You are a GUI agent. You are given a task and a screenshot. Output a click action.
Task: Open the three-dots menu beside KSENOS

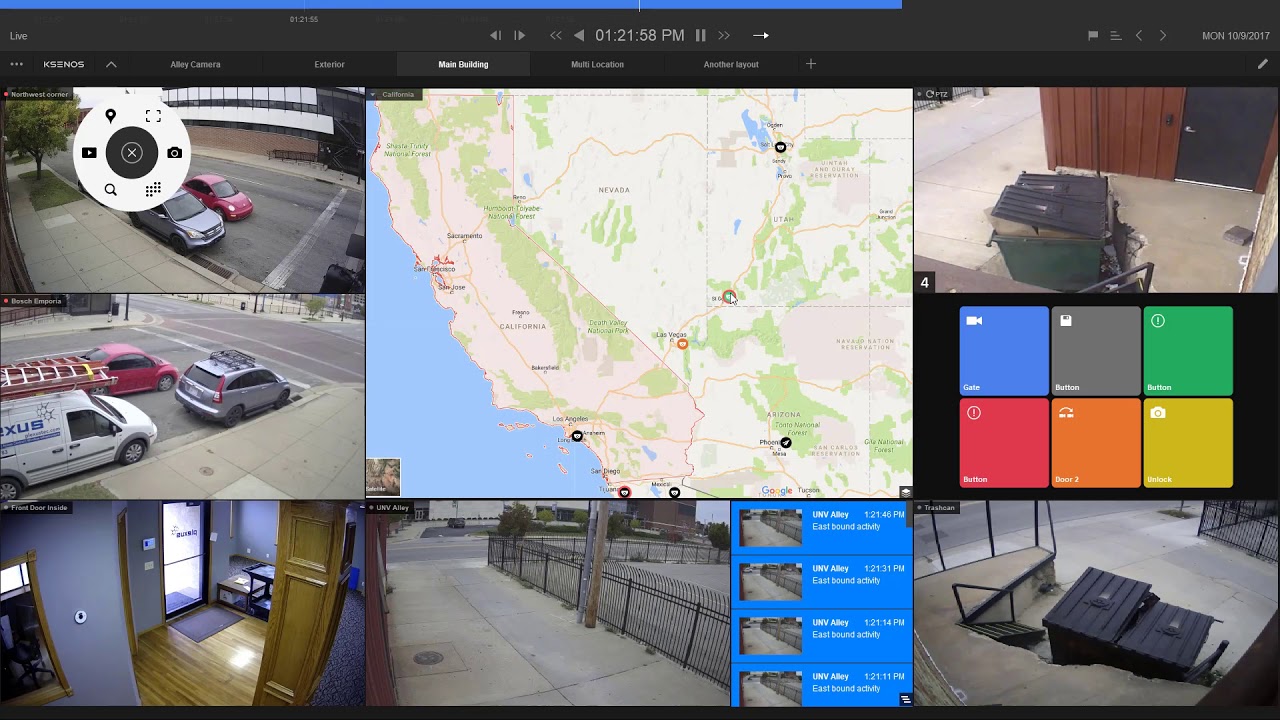pyautogui.click(x=16, y=64)
